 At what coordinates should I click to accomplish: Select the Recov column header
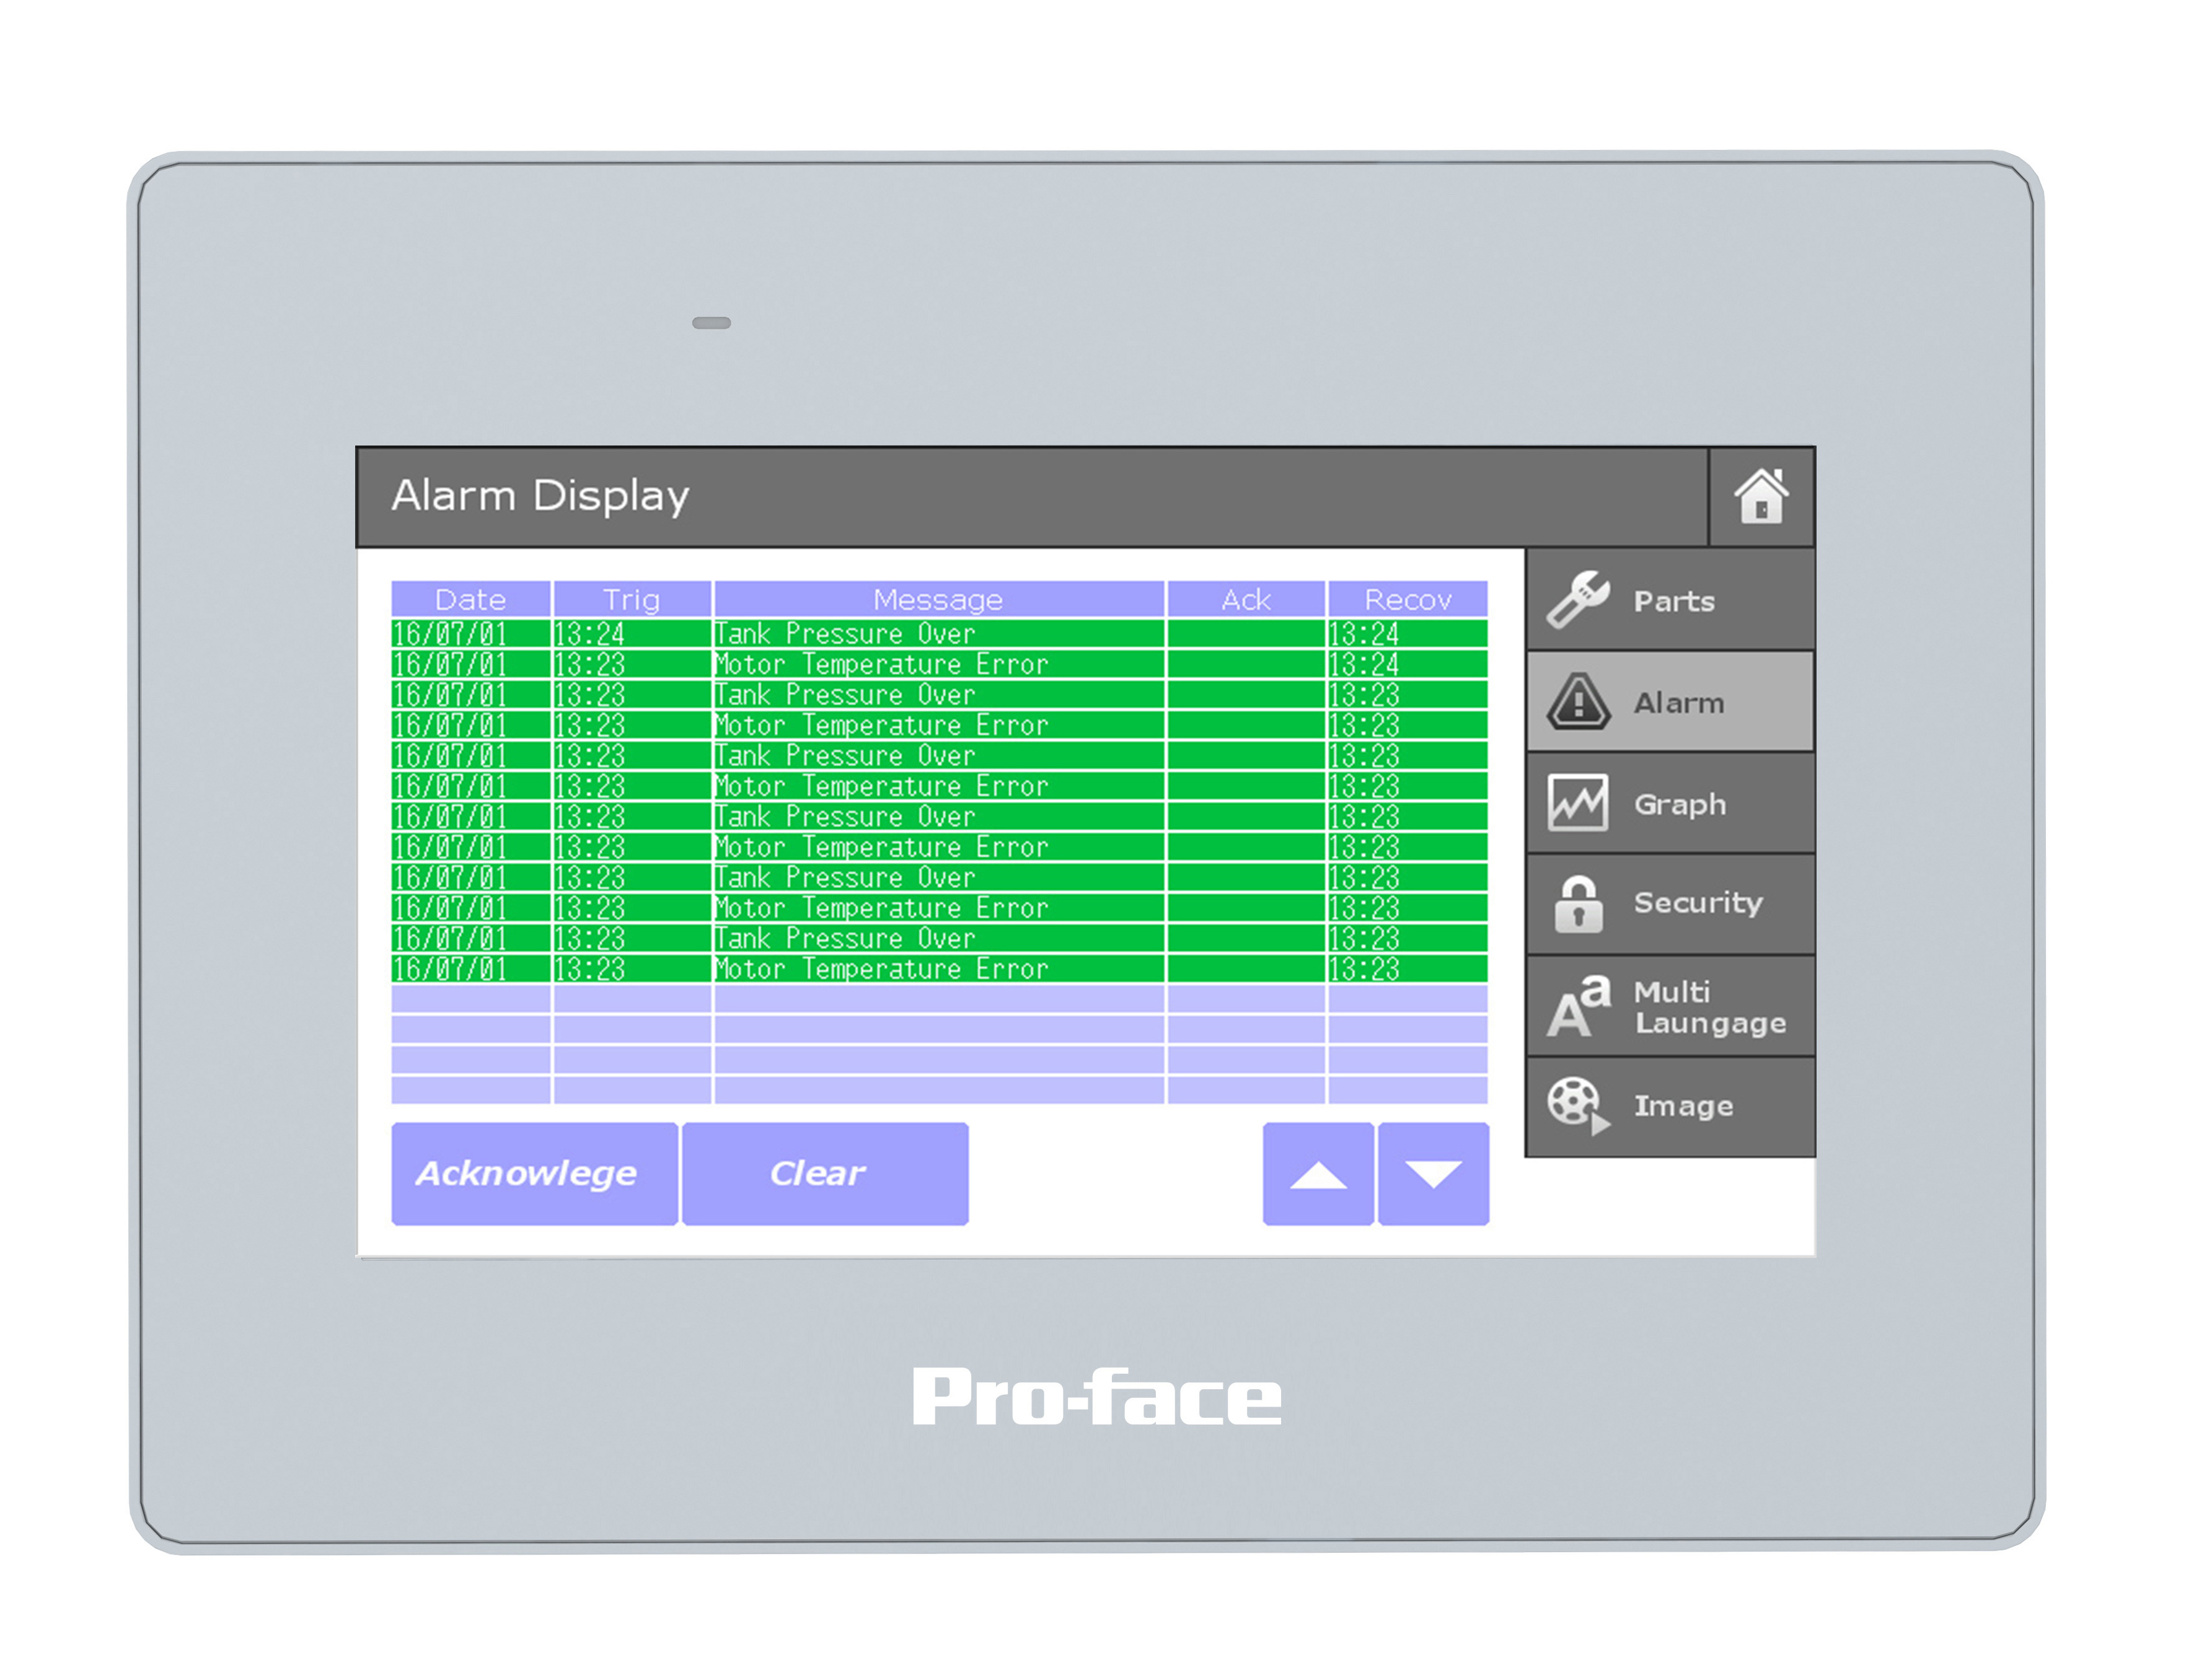click(1407, 599)
